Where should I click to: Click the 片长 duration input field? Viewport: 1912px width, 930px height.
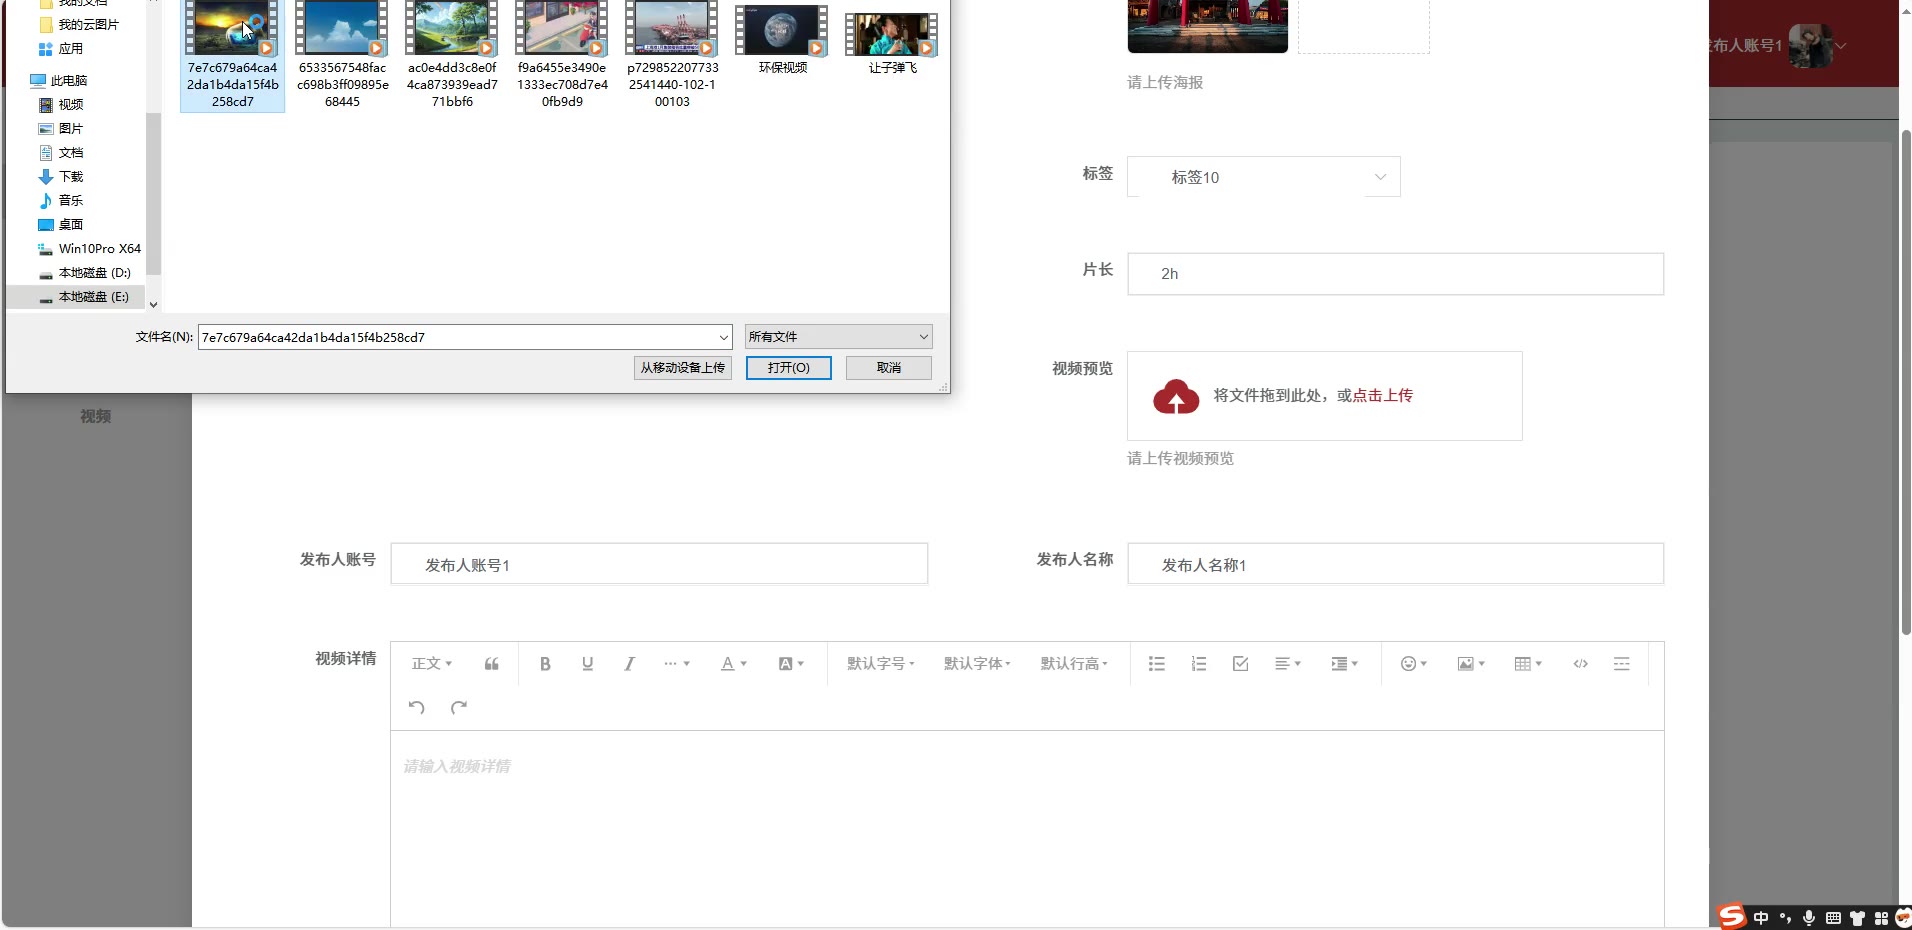point(1395,274)
